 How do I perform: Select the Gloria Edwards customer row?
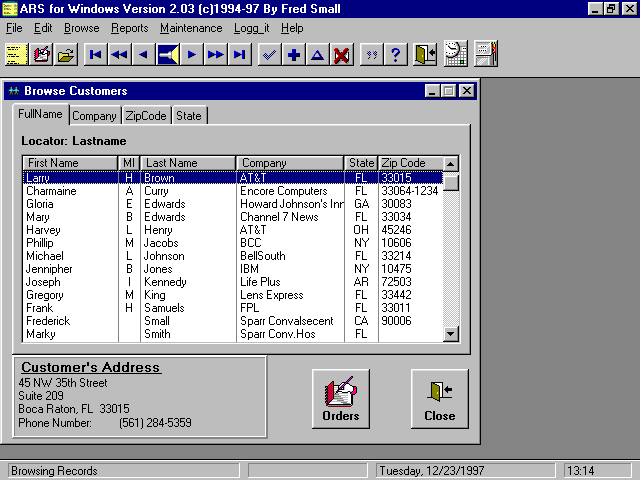pos(200,204)
